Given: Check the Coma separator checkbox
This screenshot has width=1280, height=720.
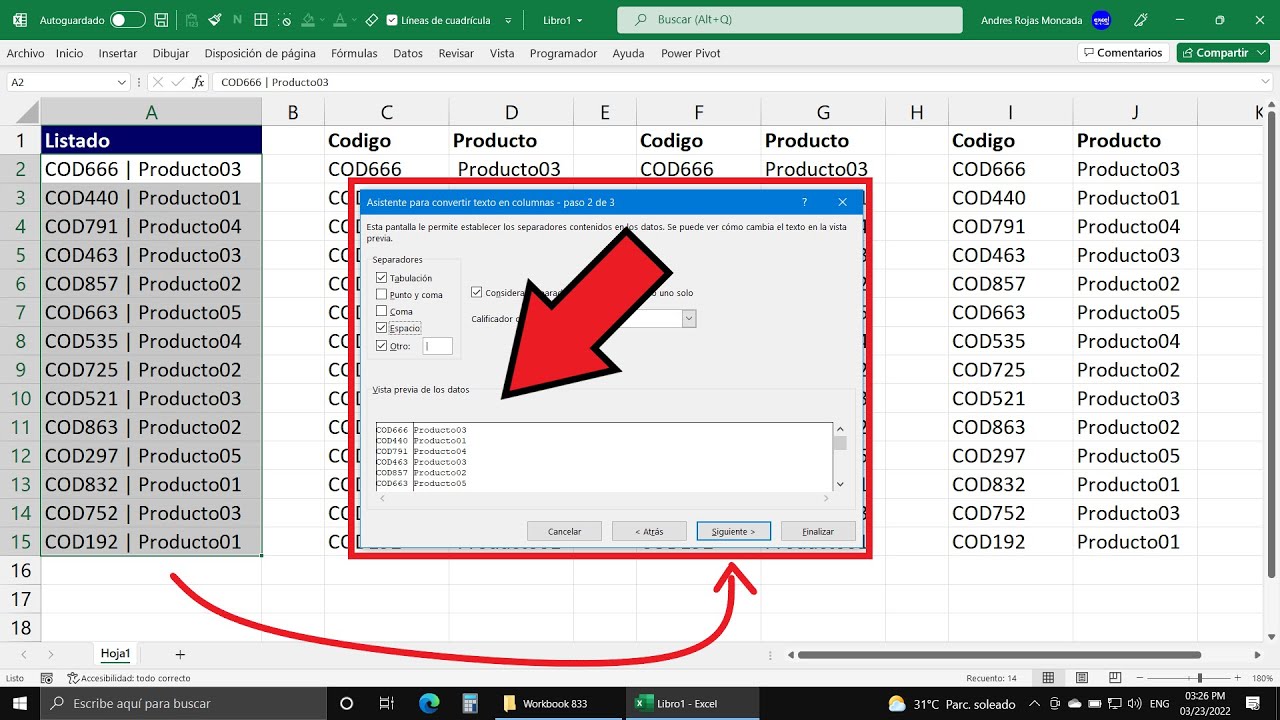Looking at the screenshot, I should click(x=381, y=311).
